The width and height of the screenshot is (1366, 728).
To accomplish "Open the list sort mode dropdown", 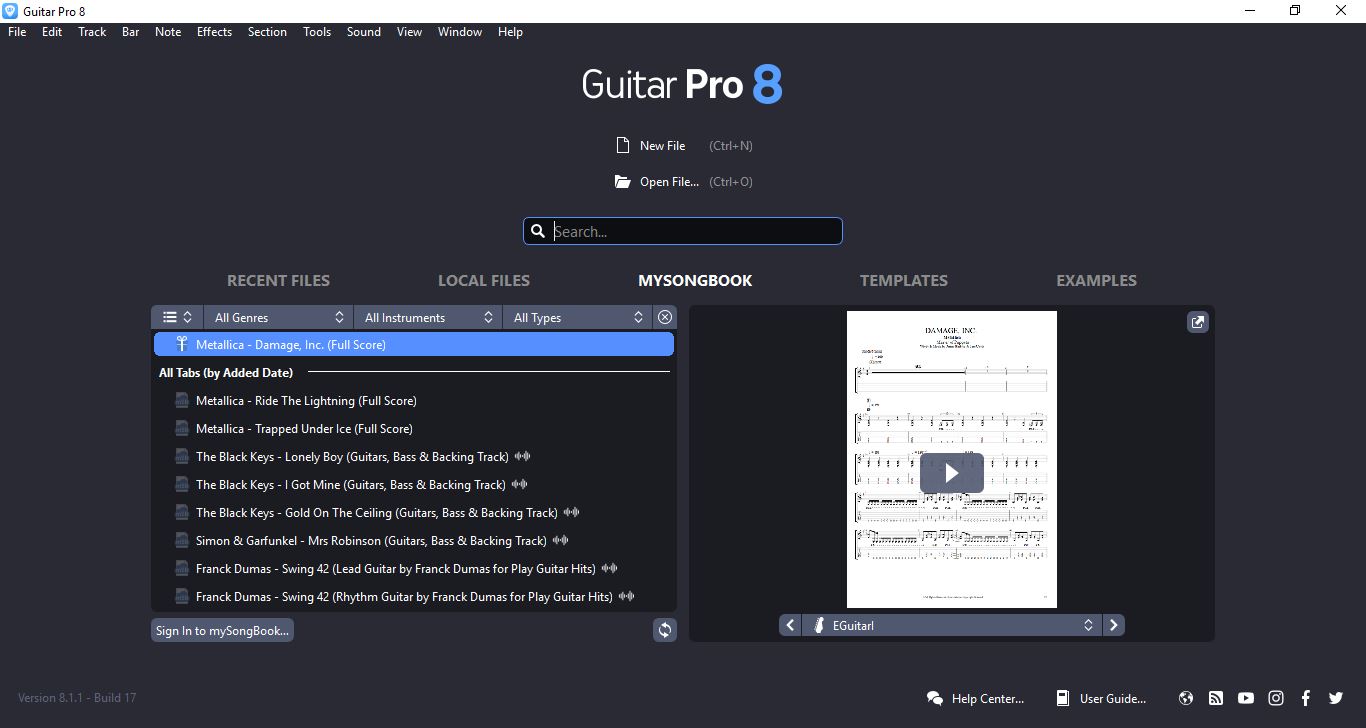I will [177, 317].
